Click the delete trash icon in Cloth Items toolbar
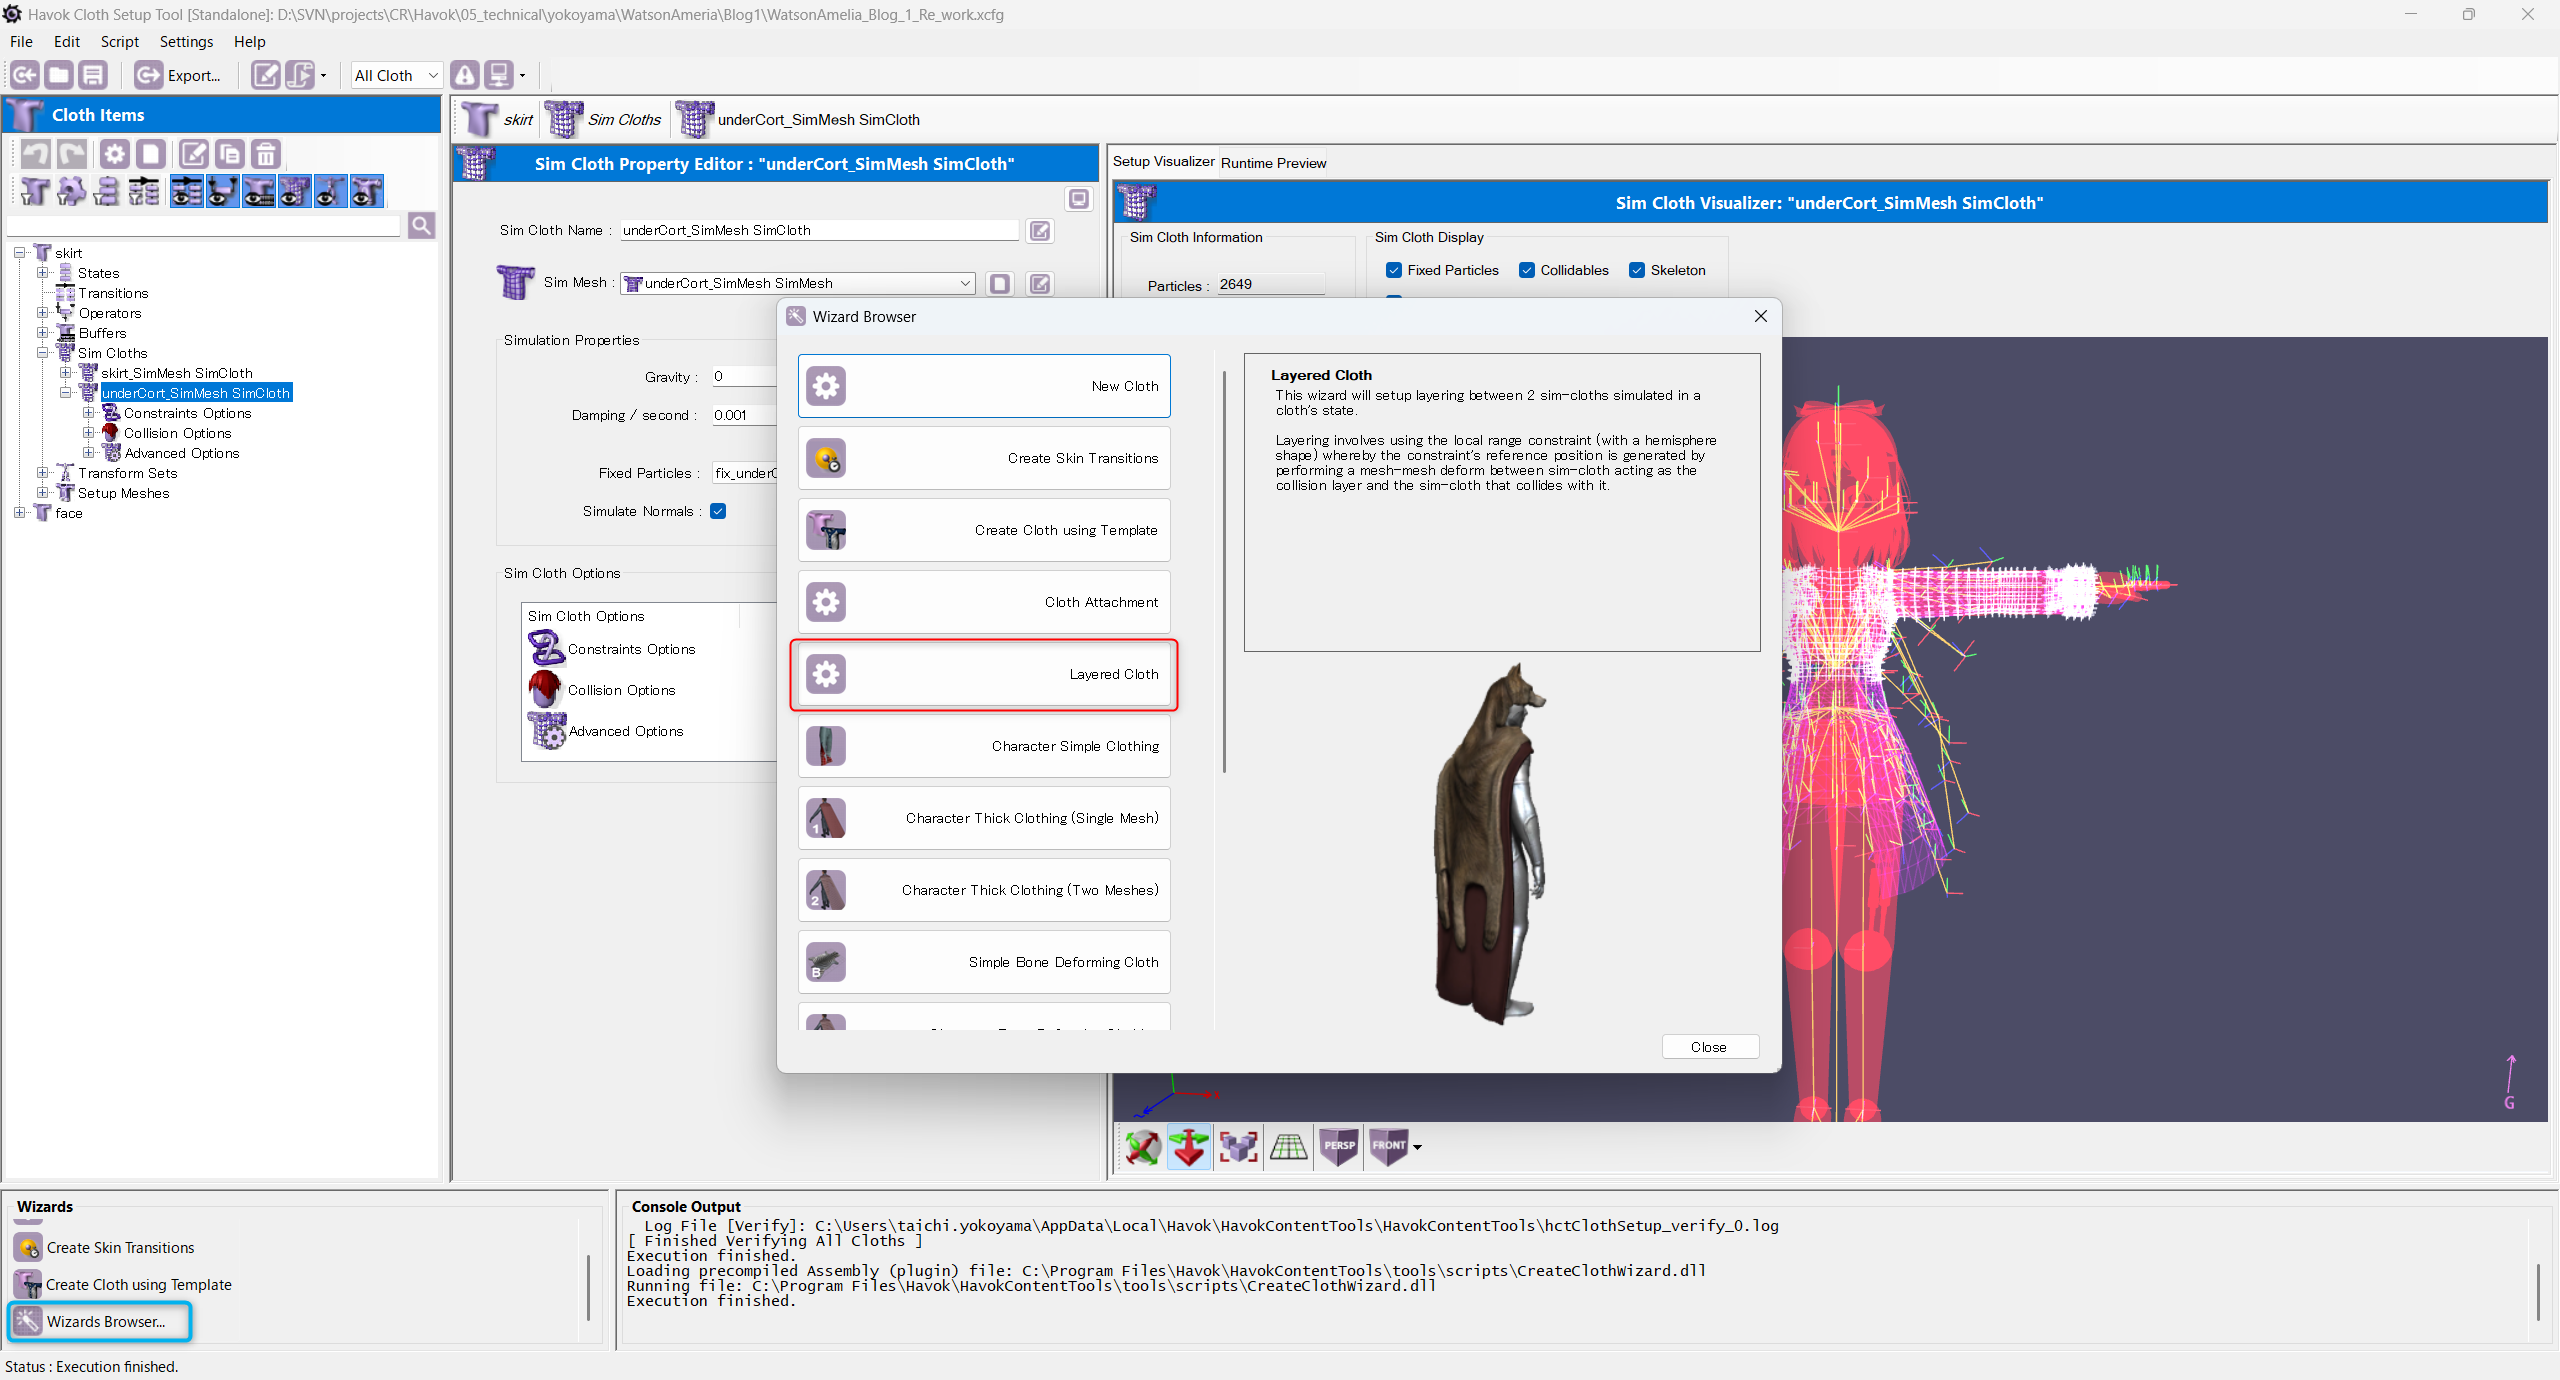The width and height of the screenshot is (2560, 1380). click(266, 154)
